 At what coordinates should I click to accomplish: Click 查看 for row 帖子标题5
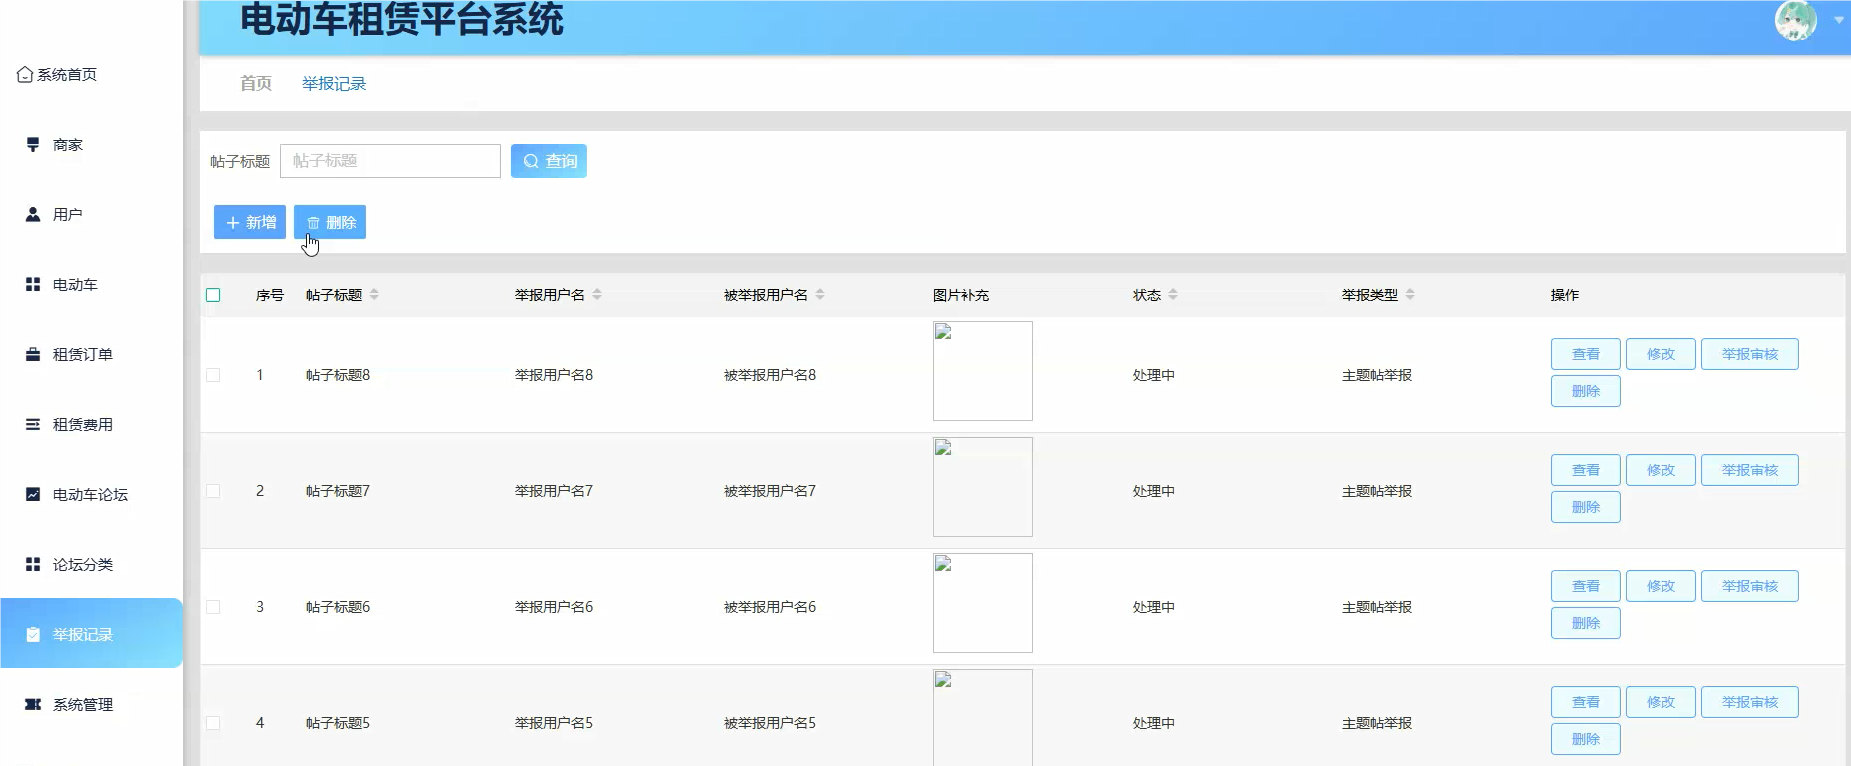pos(1586,702)
